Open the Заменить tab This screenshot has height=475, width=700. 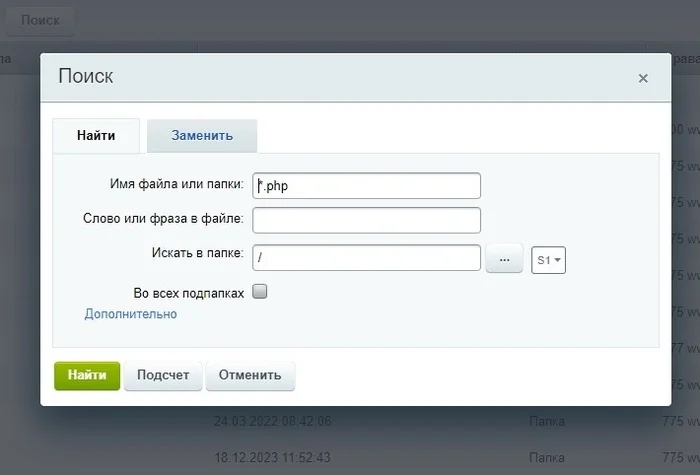202,136
